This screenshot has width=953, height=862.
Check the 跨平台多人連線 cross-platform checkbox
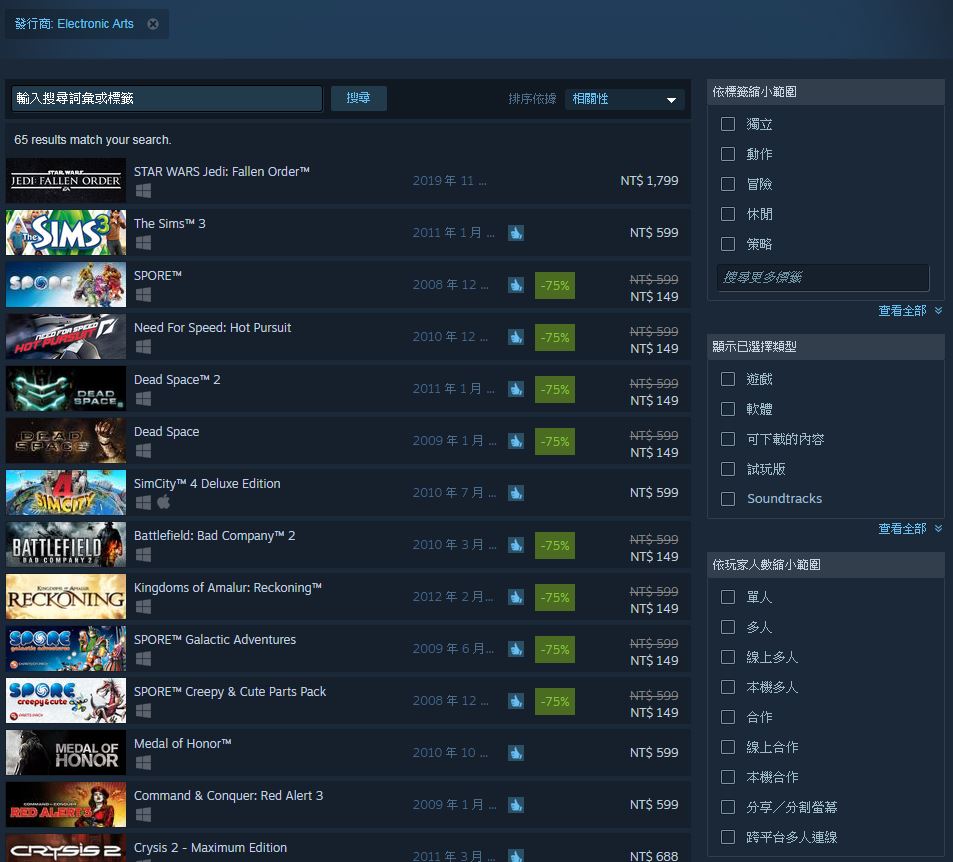point(728,836)
